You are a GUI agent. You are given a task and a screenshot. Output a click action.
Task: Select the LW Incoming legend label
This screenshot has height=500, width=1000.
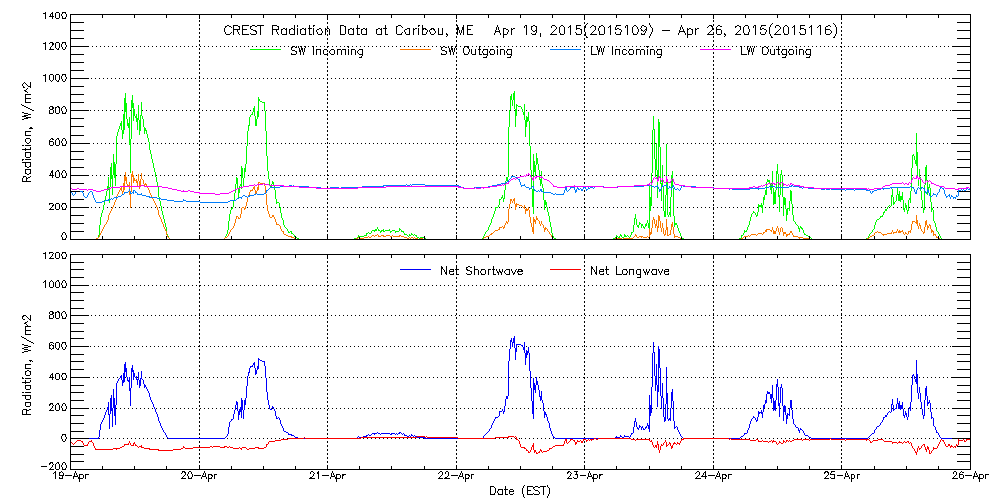coord(625,51)
